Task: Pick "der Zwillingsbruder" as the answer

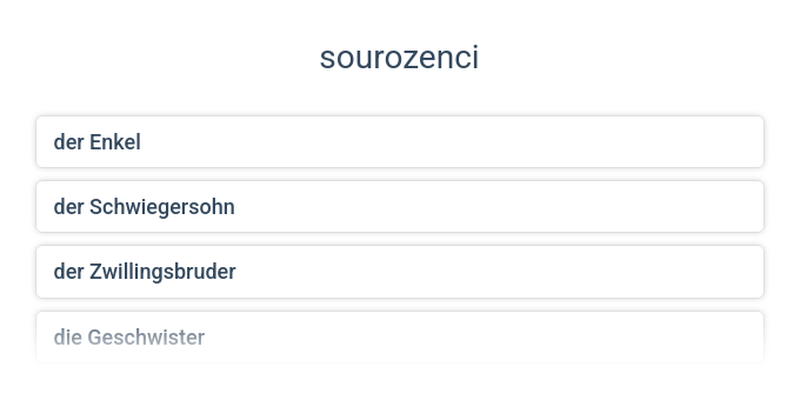Action: point(400,271)
